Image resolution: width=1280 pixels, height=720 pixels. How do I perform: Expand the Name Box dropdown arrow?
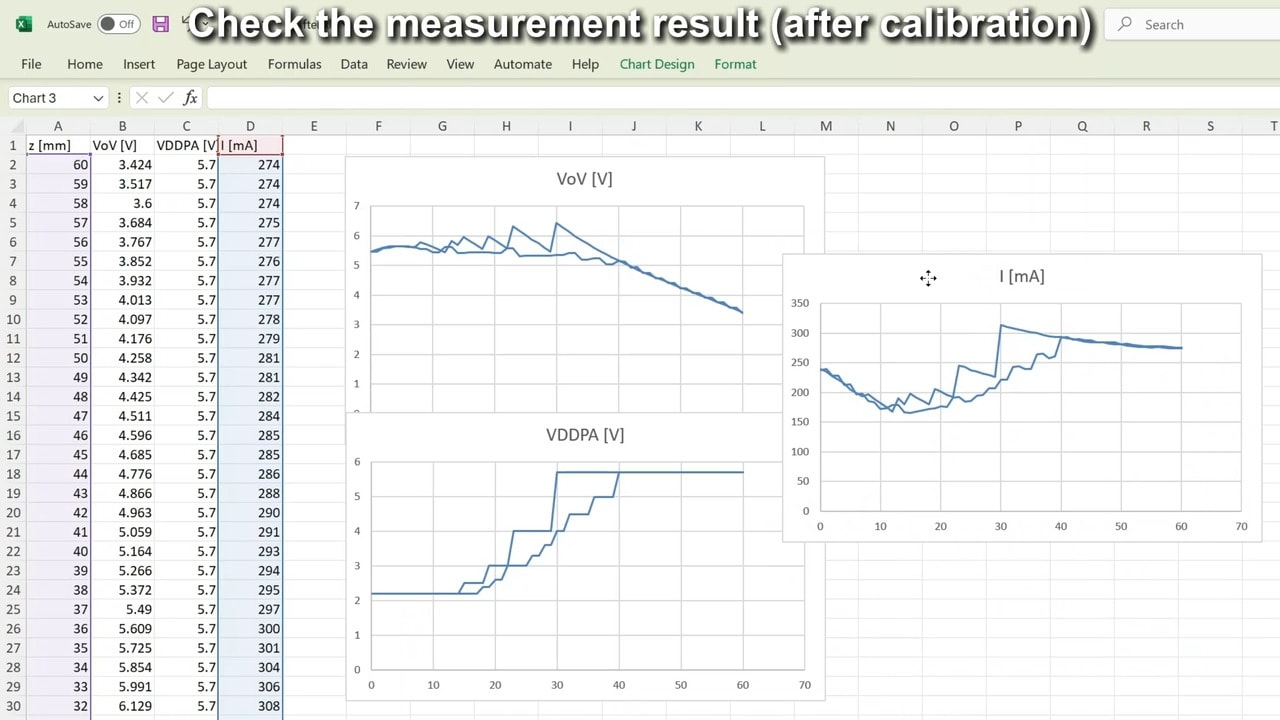click(x=98, y=98)
